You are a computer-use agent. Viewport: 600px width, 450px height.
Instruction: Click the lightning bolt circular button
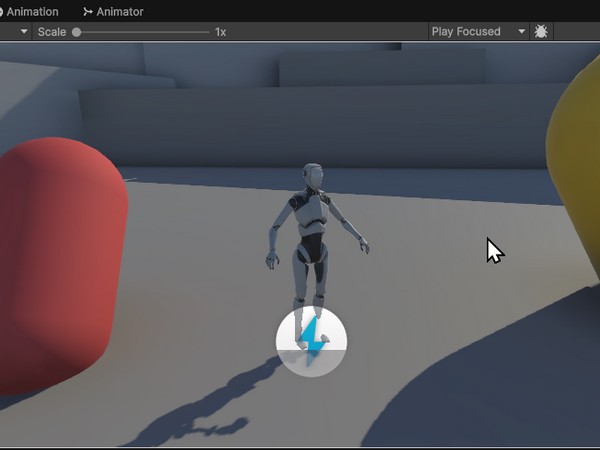[311, 341]
